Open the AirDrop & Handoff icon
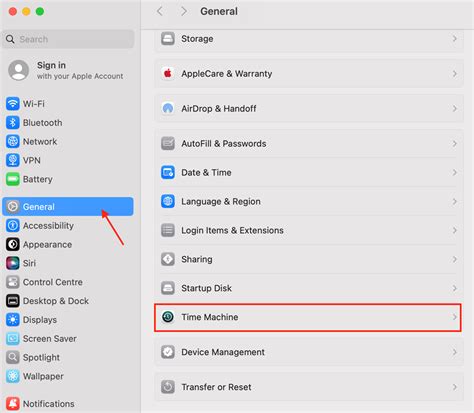The height and width of the screenshot is (413, 474). tap(168, 108)
